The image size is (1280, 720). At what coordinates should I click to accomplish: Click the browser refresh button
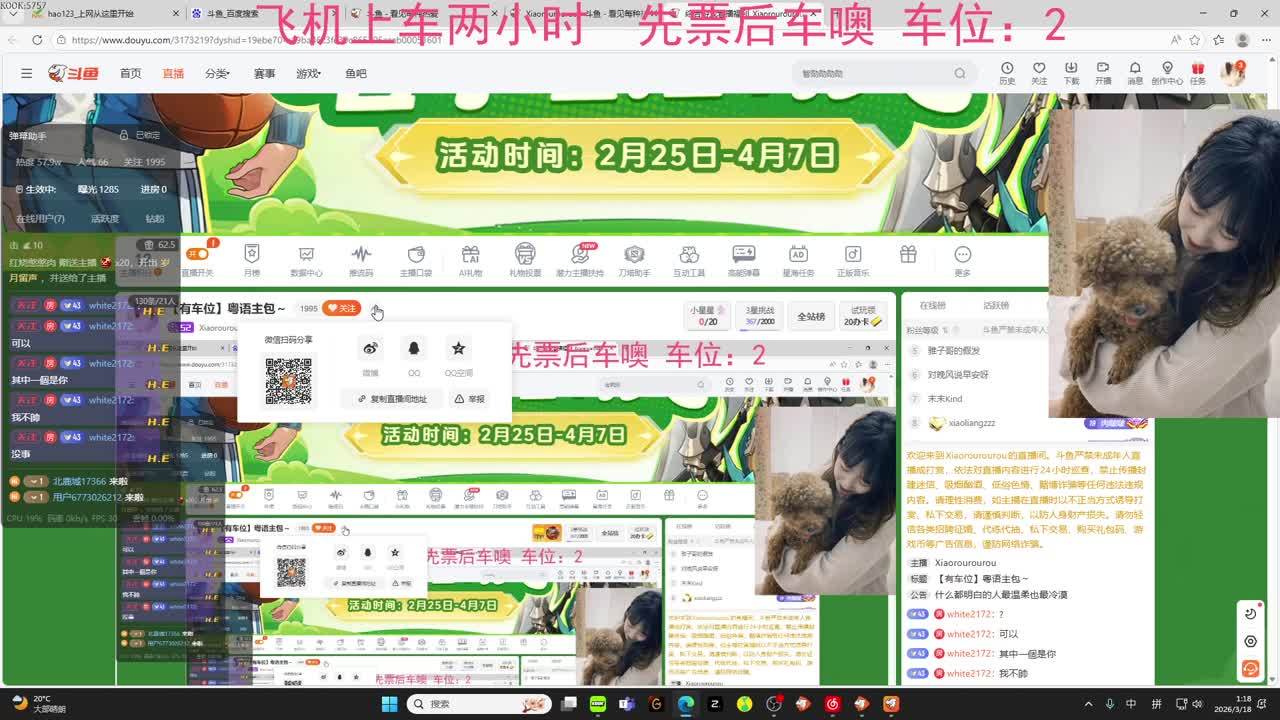[x=37, y=40]
